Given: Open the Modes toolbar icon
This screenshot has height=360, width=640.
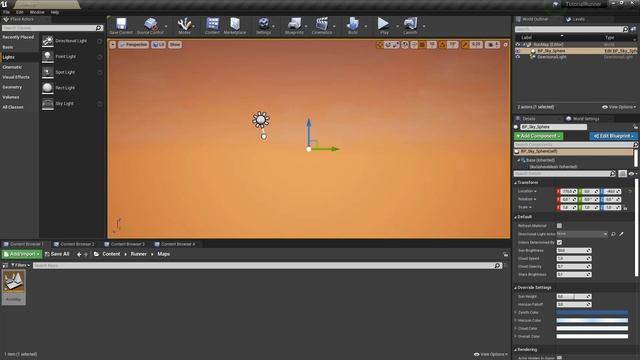Looking at the screenshot, I should tap(184, 24).
